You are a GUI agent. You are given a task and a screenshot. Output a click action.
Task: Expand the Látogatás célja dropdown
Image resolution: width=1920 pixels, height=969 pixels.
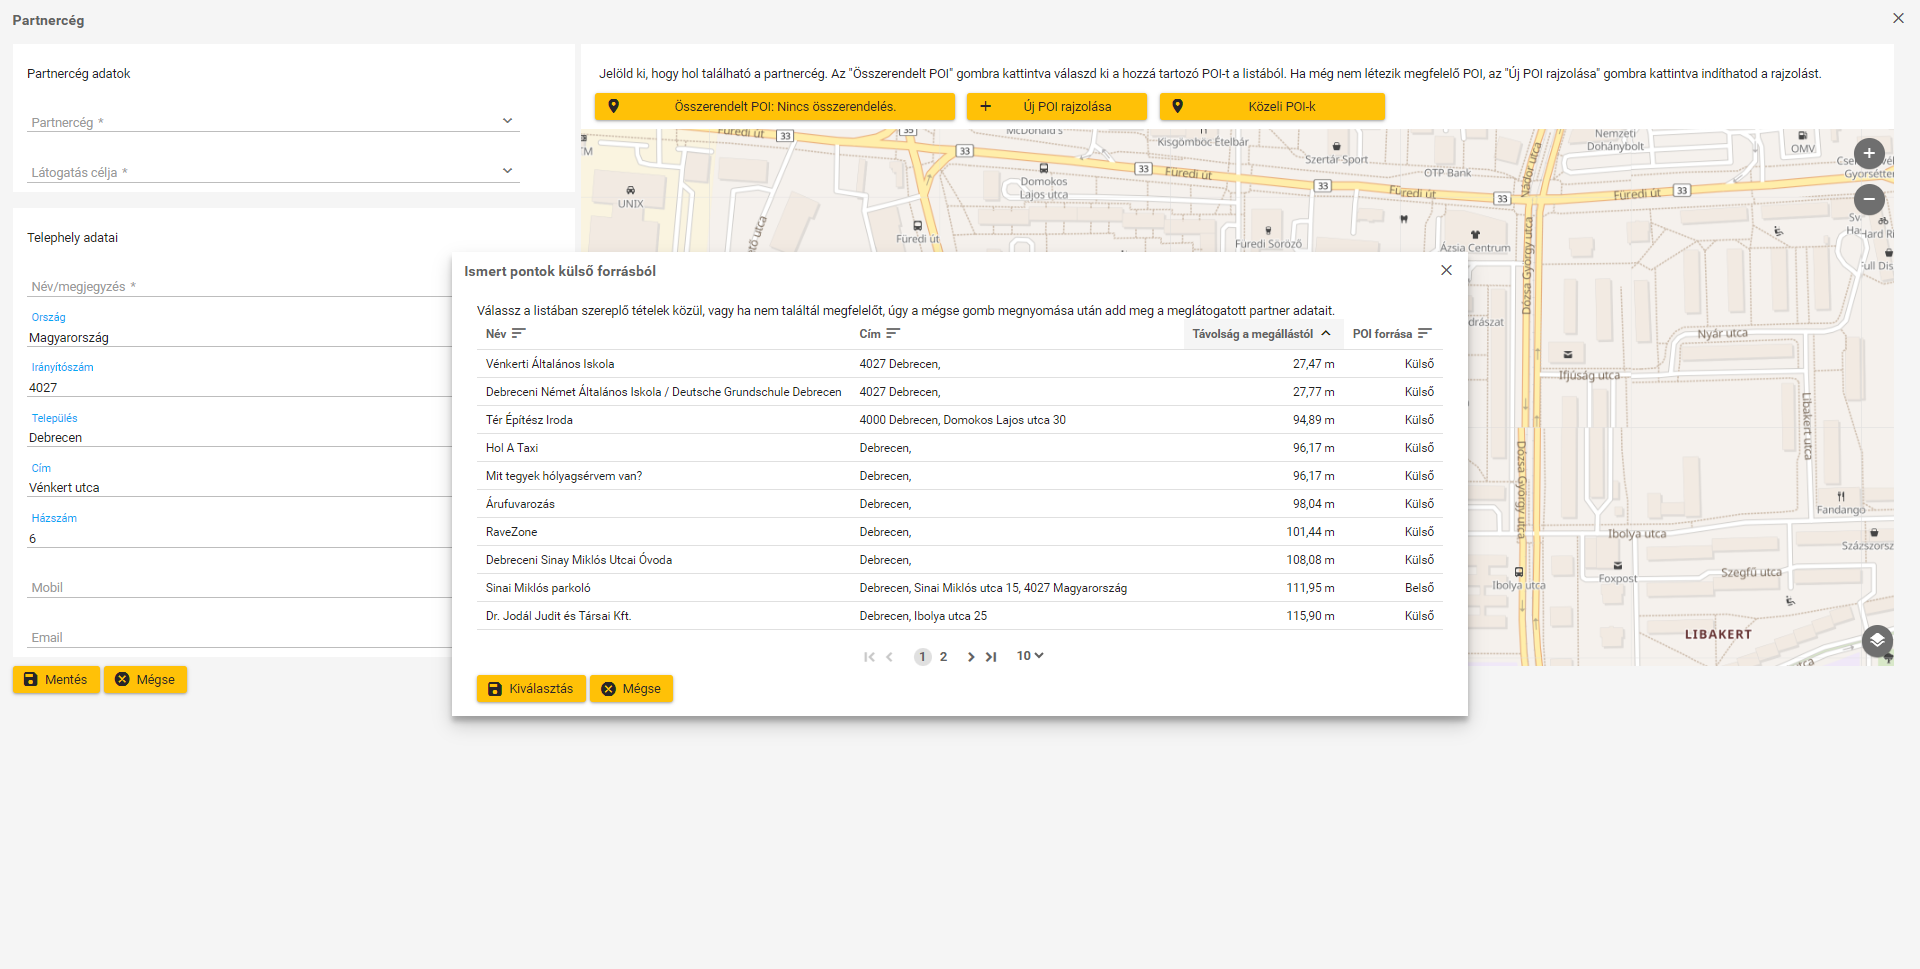click(x=507, y=171)
